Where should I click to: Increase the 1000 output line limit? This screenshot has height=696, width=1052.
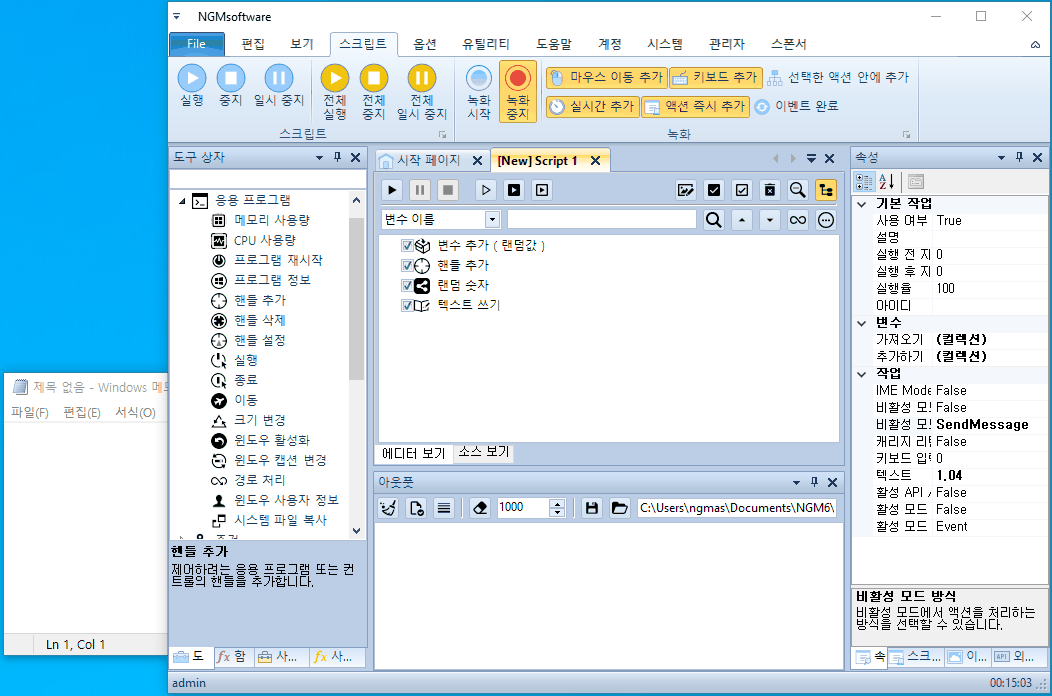click(557, 503)
